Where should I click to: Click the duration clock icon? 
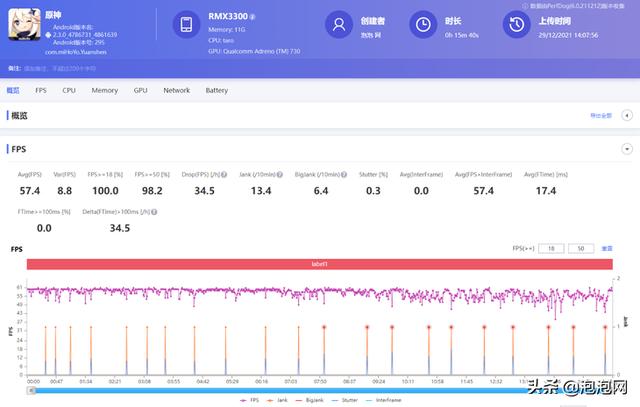423,24
